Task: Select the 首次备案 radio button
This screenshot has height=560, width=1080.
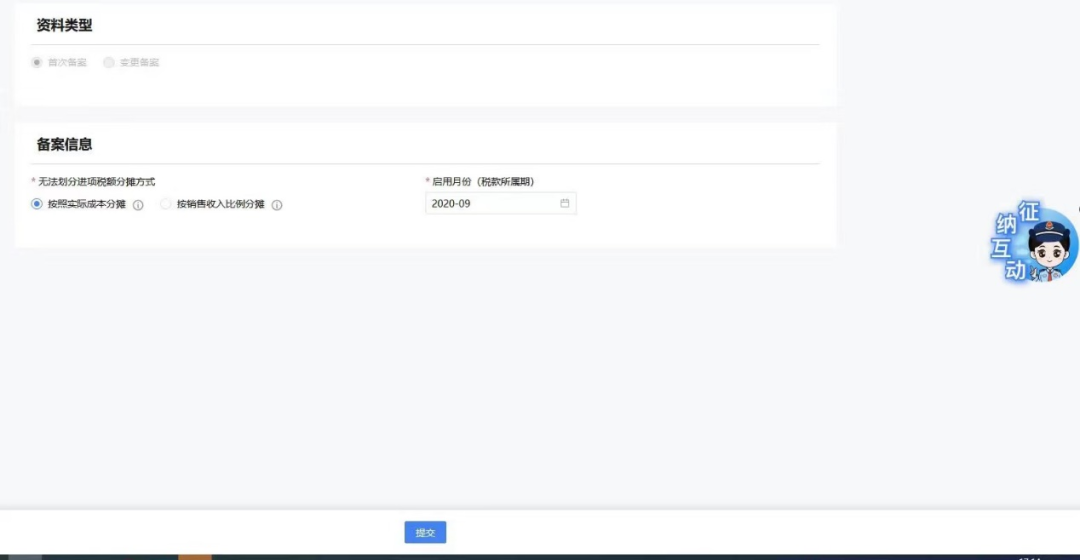Action: (x=37, y=62)
